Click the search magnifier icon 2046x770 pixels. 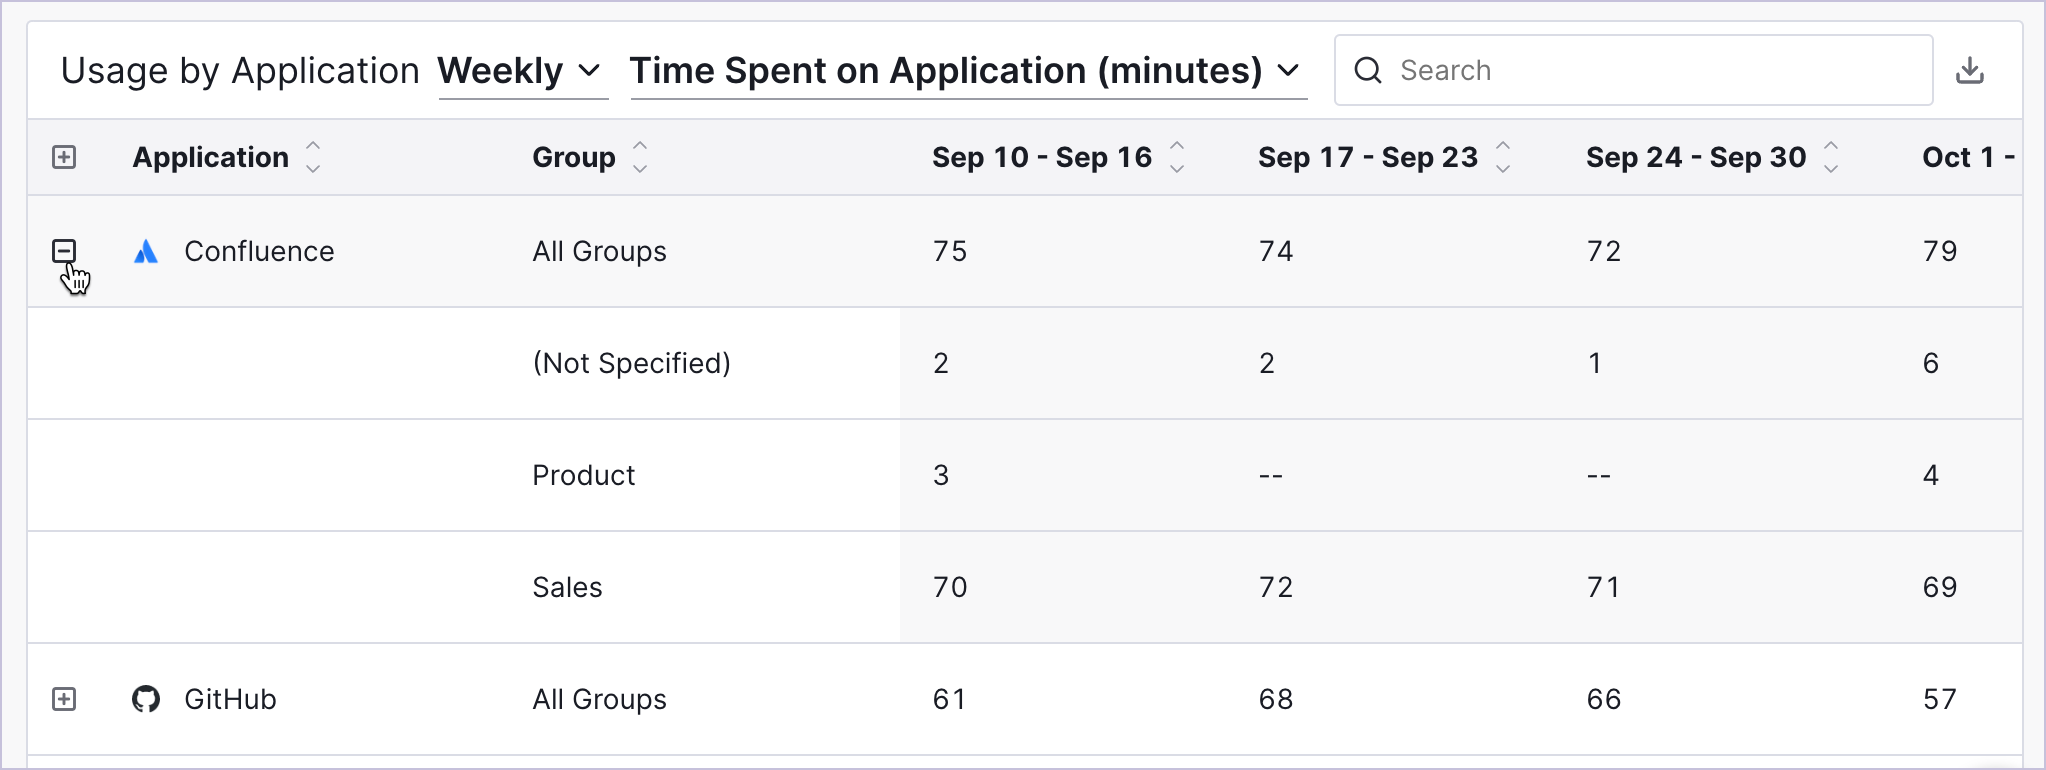point(1368,70)
